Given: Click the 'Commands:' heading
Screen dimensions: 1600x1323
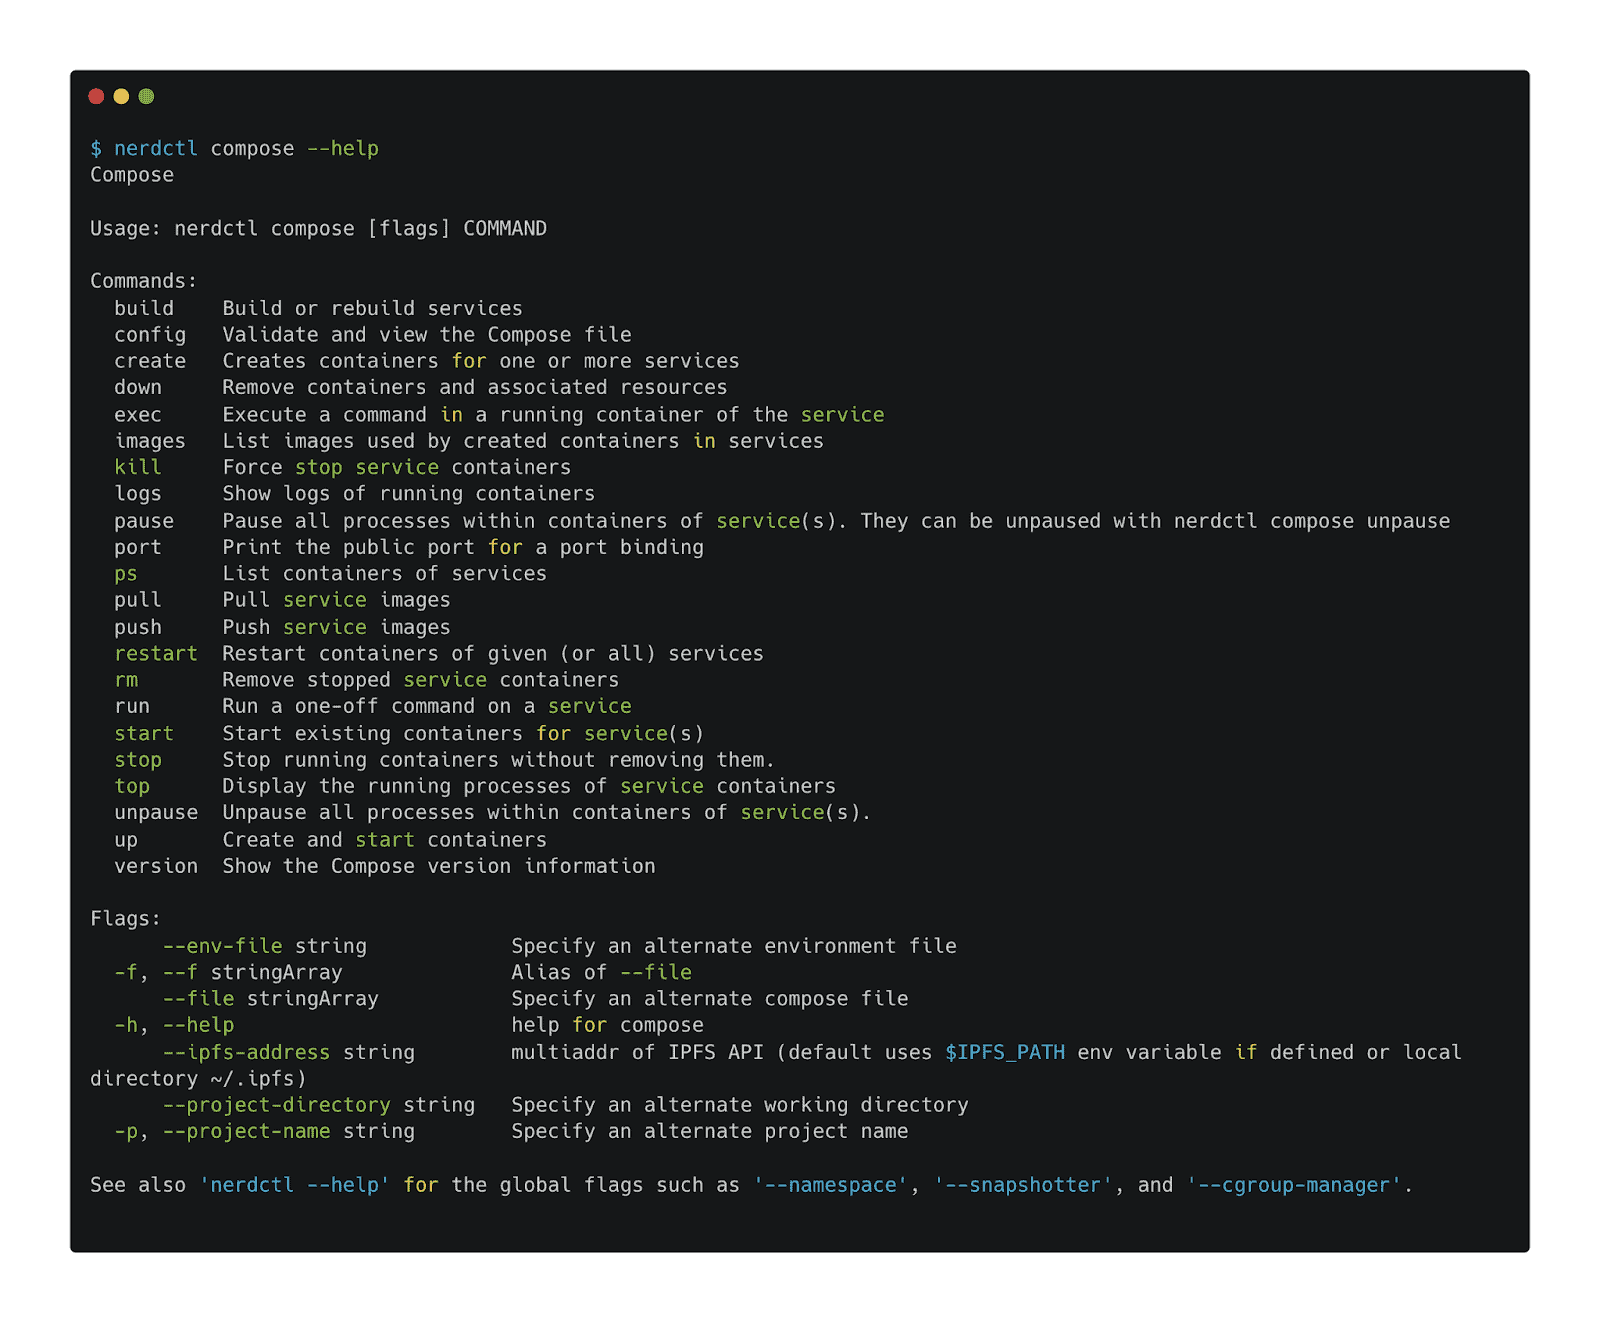Looking at the screenshot, I should click(144, 281).
